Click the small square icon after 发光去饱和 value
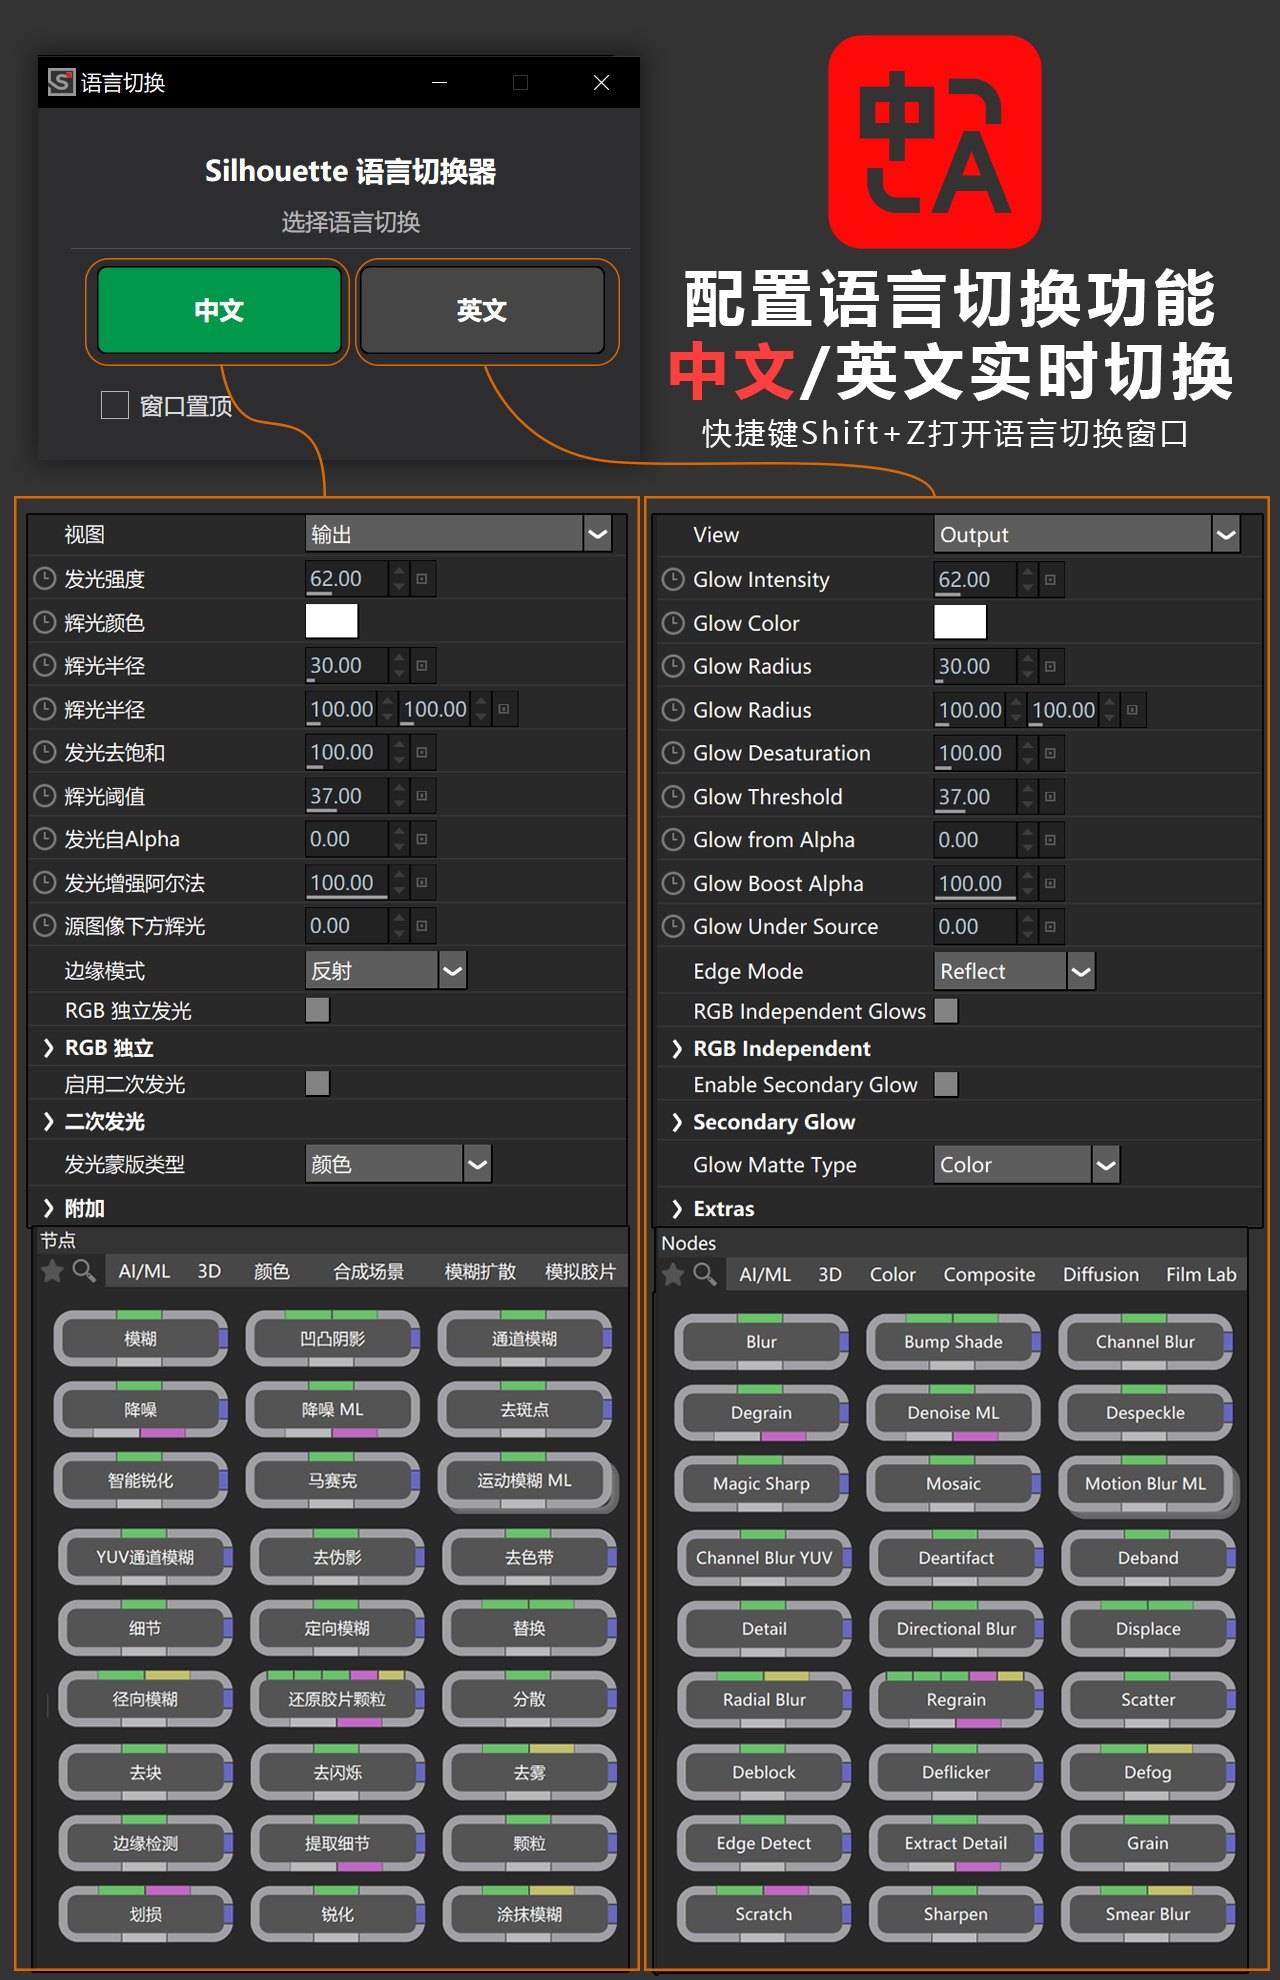 (x=422, y=752)
